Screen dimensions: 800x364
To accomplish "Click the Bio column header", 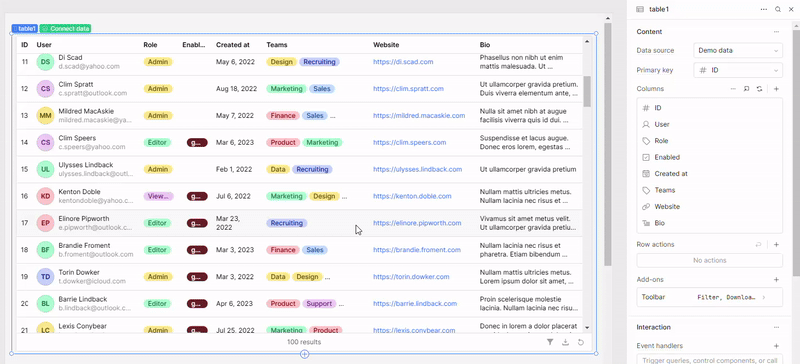I will coord(485,45).
